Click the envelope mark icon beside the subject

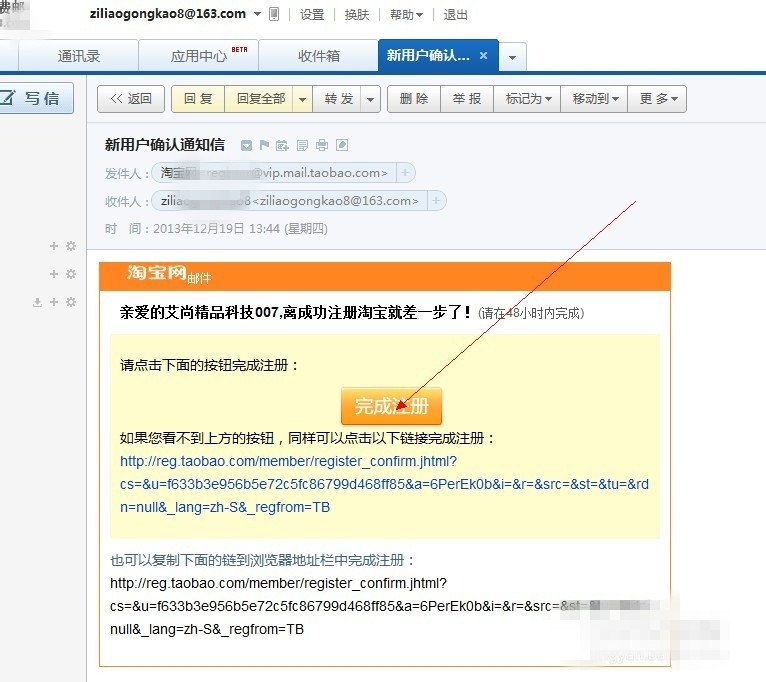coord(246,145)
